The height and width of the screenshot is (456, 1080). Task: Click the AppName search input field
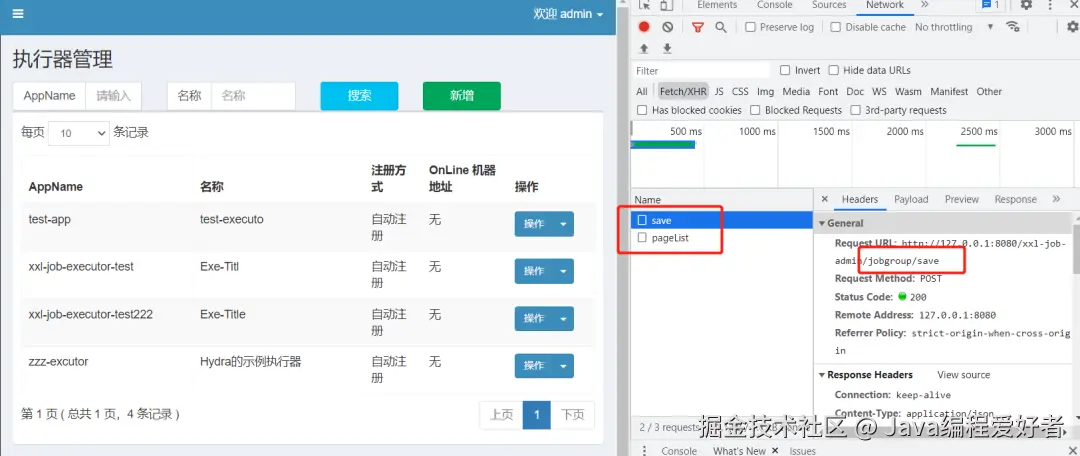click(113, 96)
